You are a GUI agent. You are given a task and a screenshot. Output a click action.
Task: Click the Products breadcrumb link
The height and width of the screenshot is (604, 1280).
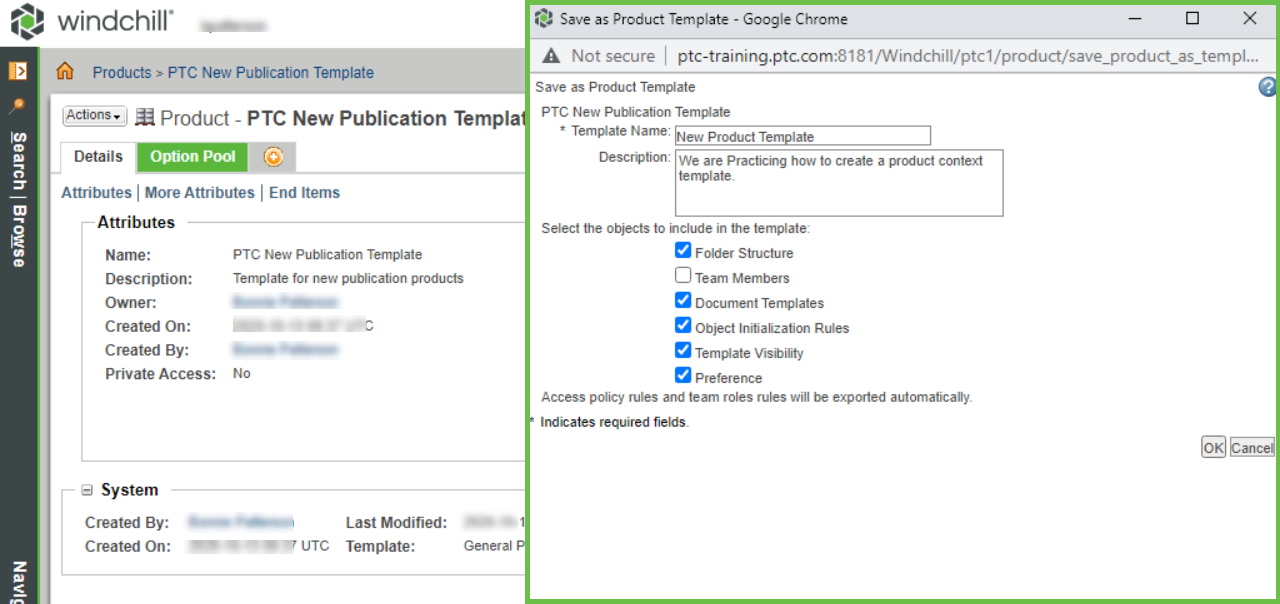(122, 73)
